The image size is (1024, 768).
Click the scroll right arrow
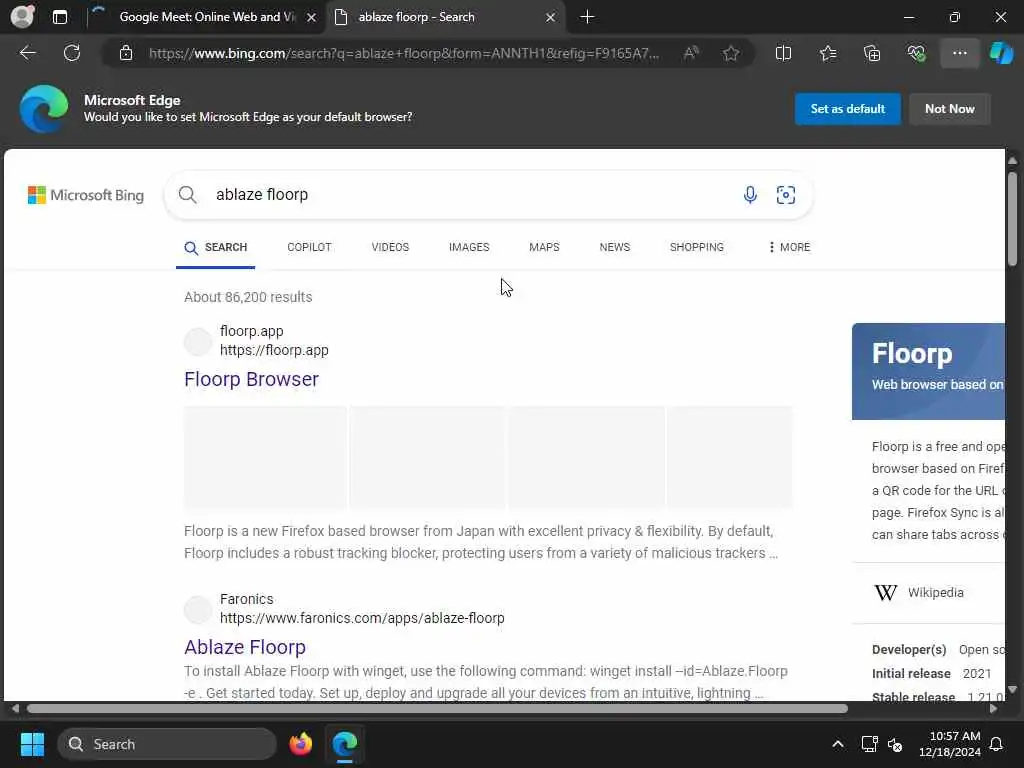pyautogui.click(x=993, y=709)
